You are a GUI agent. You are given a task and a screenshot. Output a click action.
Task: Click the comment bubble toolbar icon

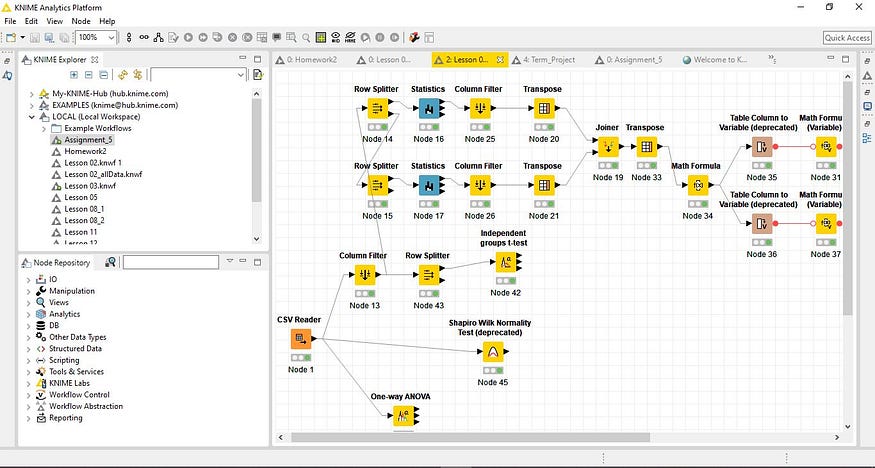coord(277,37)
